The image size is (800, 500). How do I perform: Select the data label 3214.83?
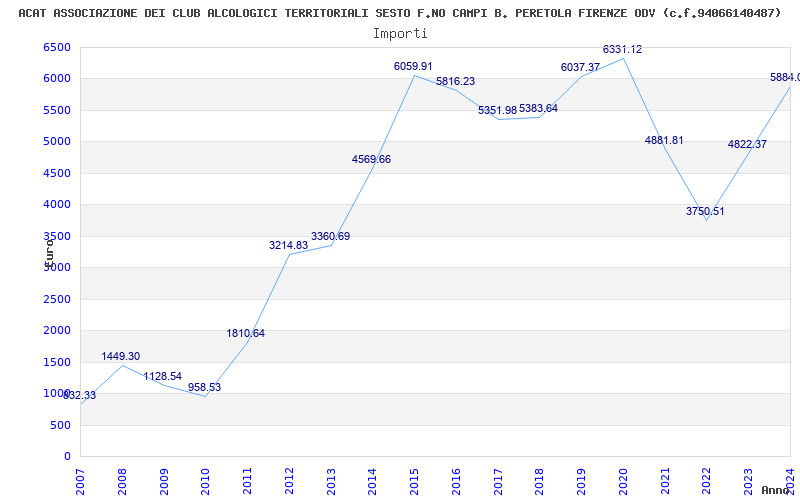(x=289, y=245)
